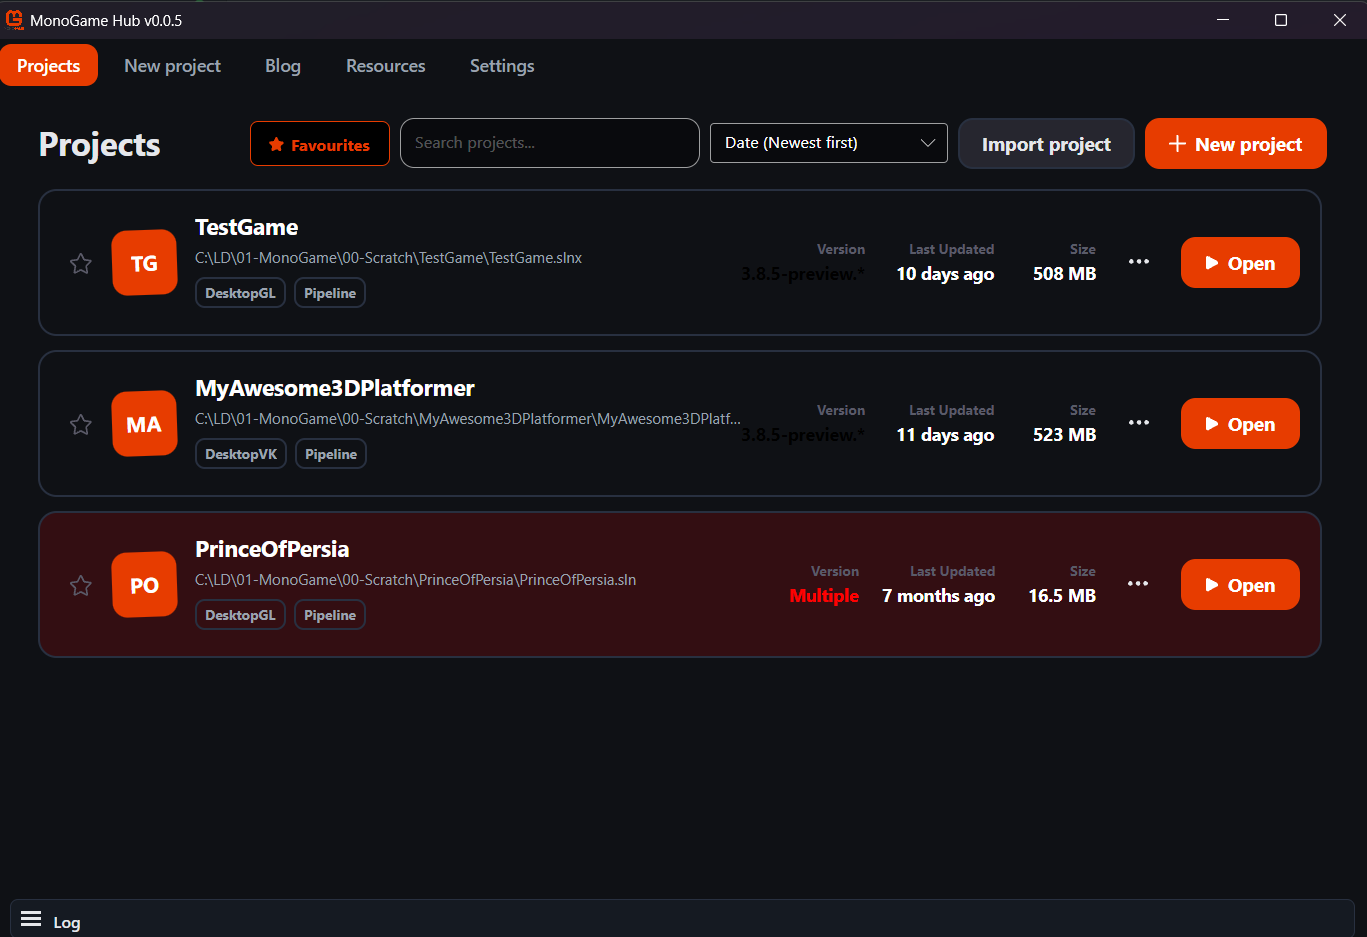Open the TestGame three-dot options menu
The height and width of the screenshot is (937, 1367).
click(1139, 262)
